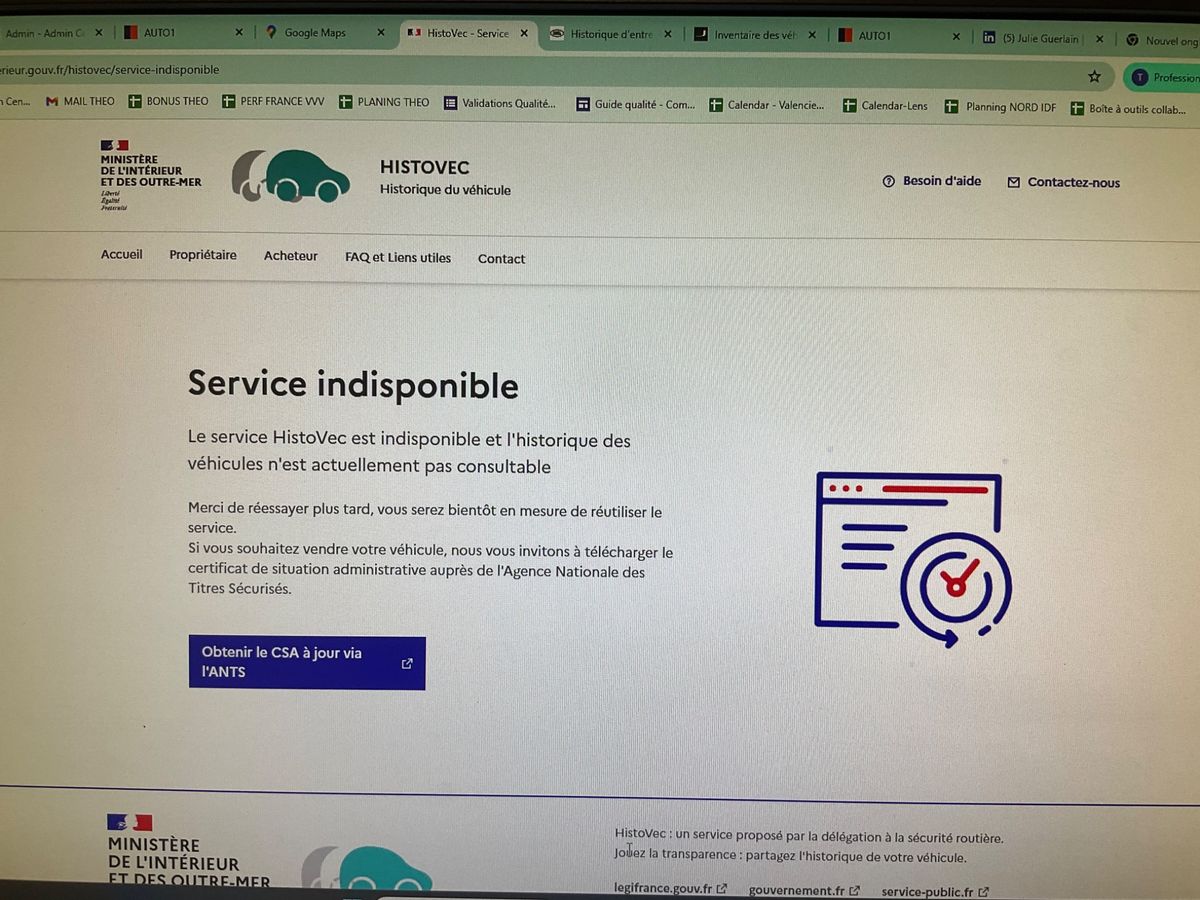1200x900 pixels.
Task: Close the Inventaire des véh tab
Action: click(811, 35)
